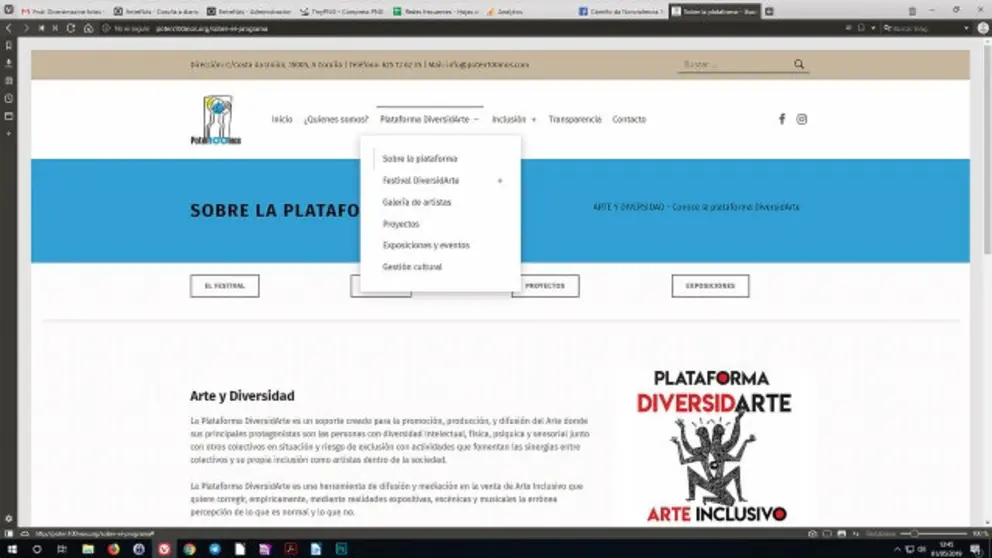This screenshot has height=558, width=992.
Task: Go to the browser home page
Action: click(x=89, y=28)
